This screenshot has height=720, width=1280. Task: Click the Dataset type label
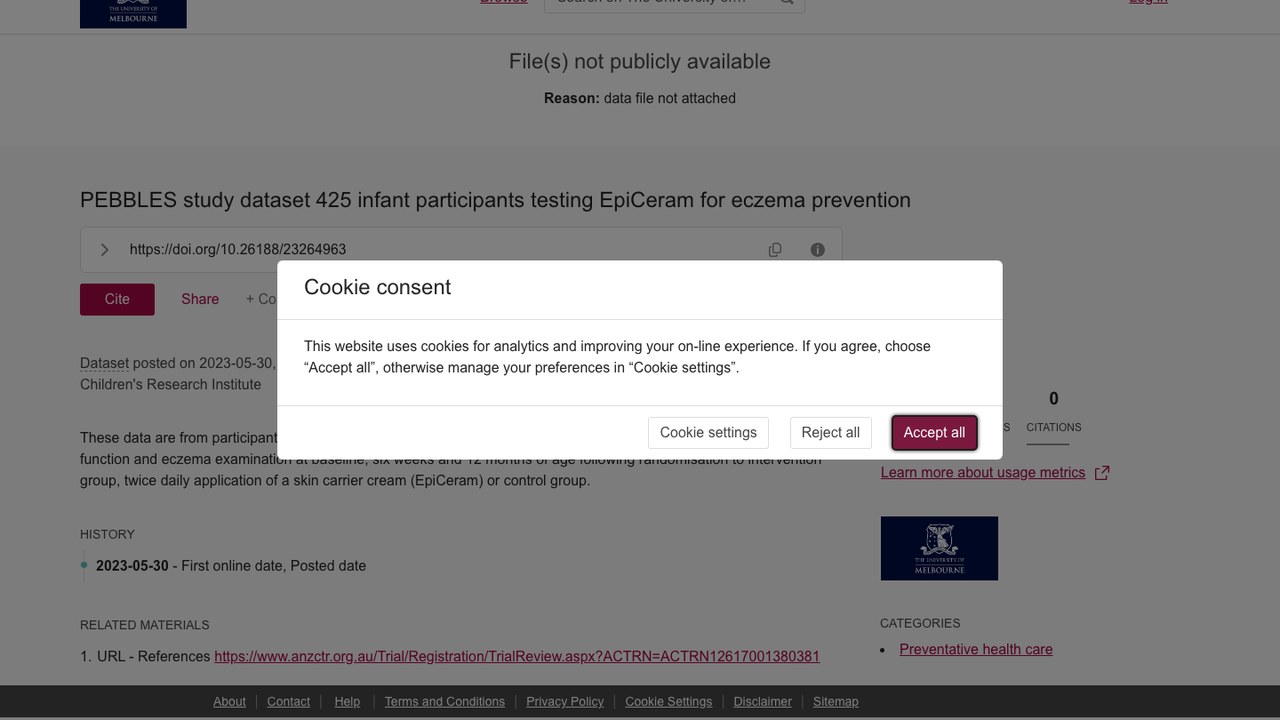[104, 363]
